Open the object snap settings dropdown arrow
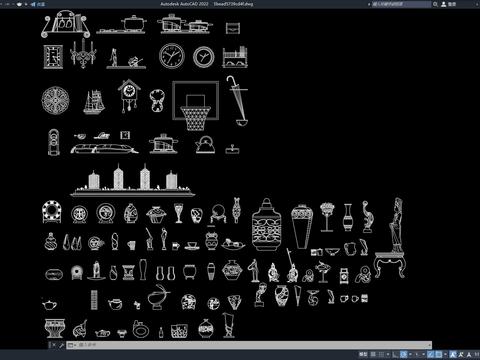Viewport: 480px width, 360px height. tap(446, 354)
